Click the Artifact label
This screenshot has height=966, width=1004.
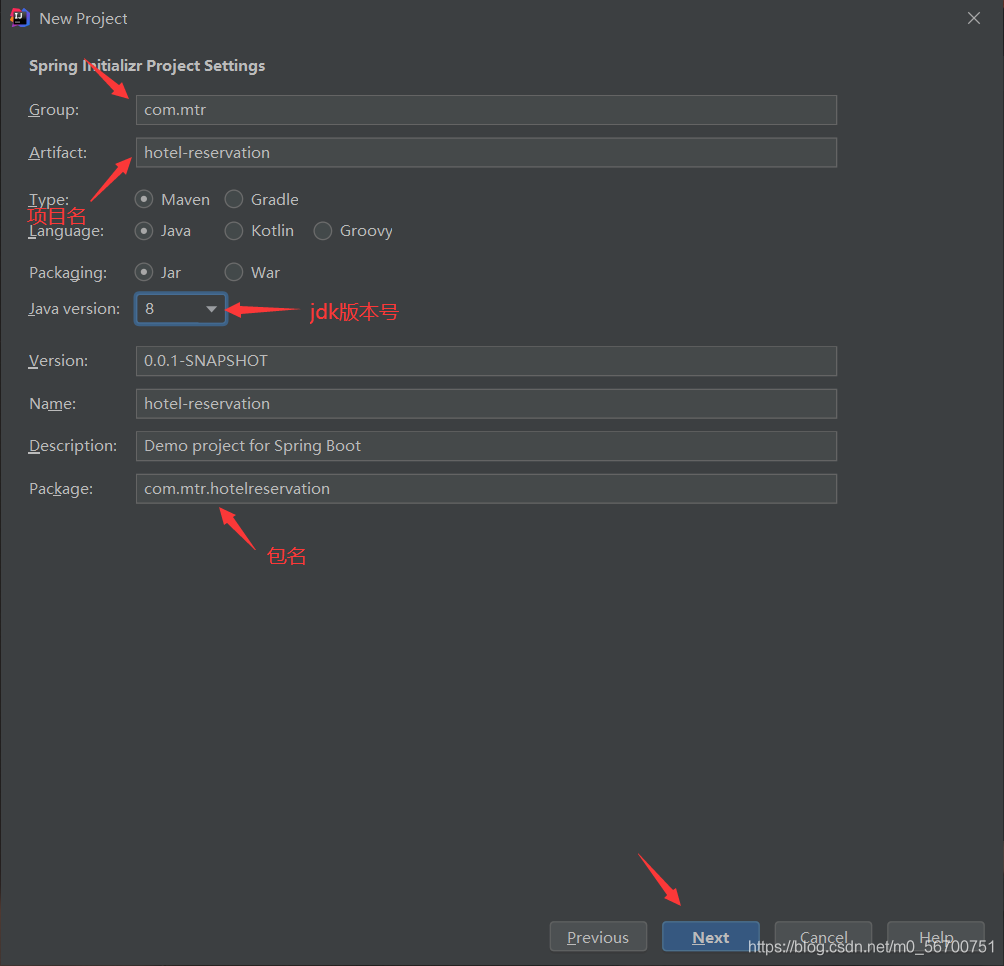pos(58,152)
